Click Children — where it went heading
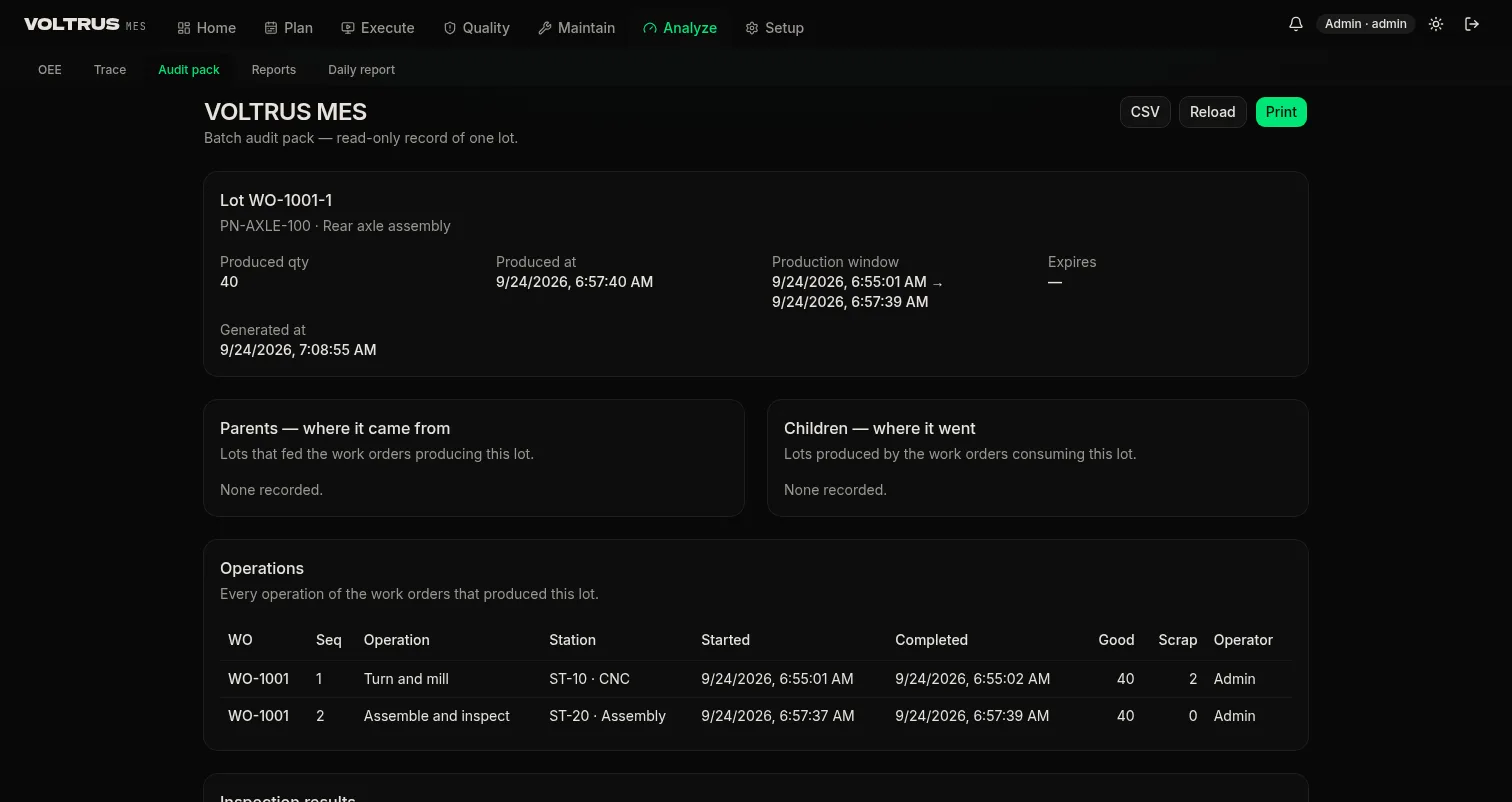Screen dimensions: 1512x802 (x=880, y=428)
